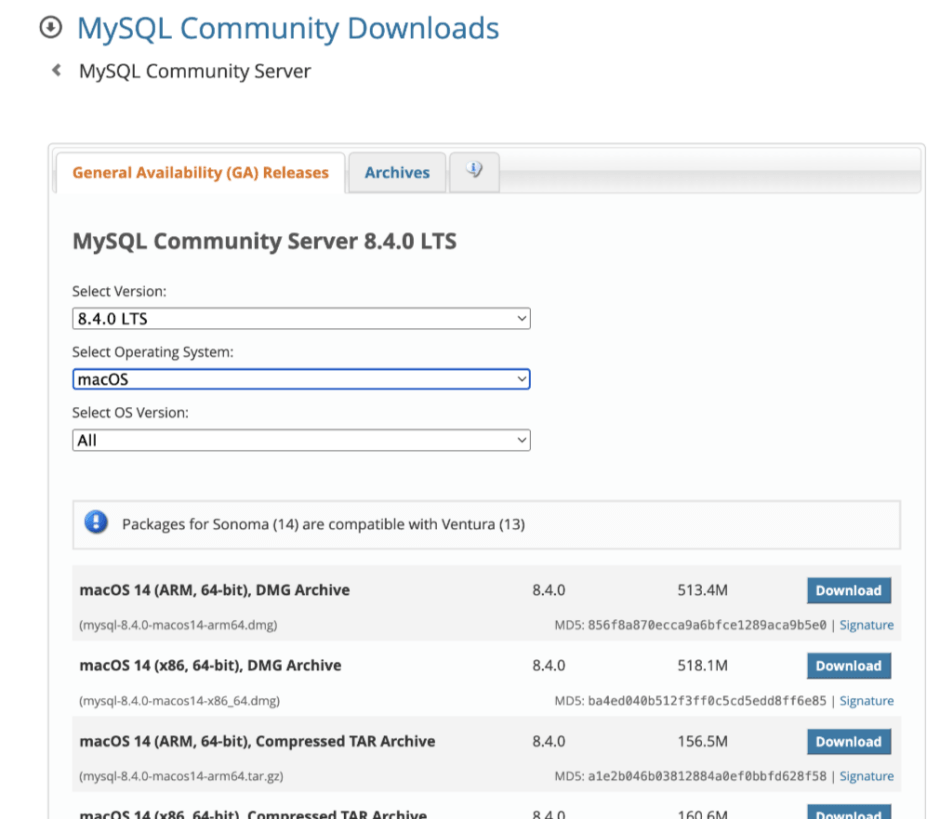Click the blue info icon in Sonoma notice
Viewport: 927px width, 819px height.
point(96,523)
